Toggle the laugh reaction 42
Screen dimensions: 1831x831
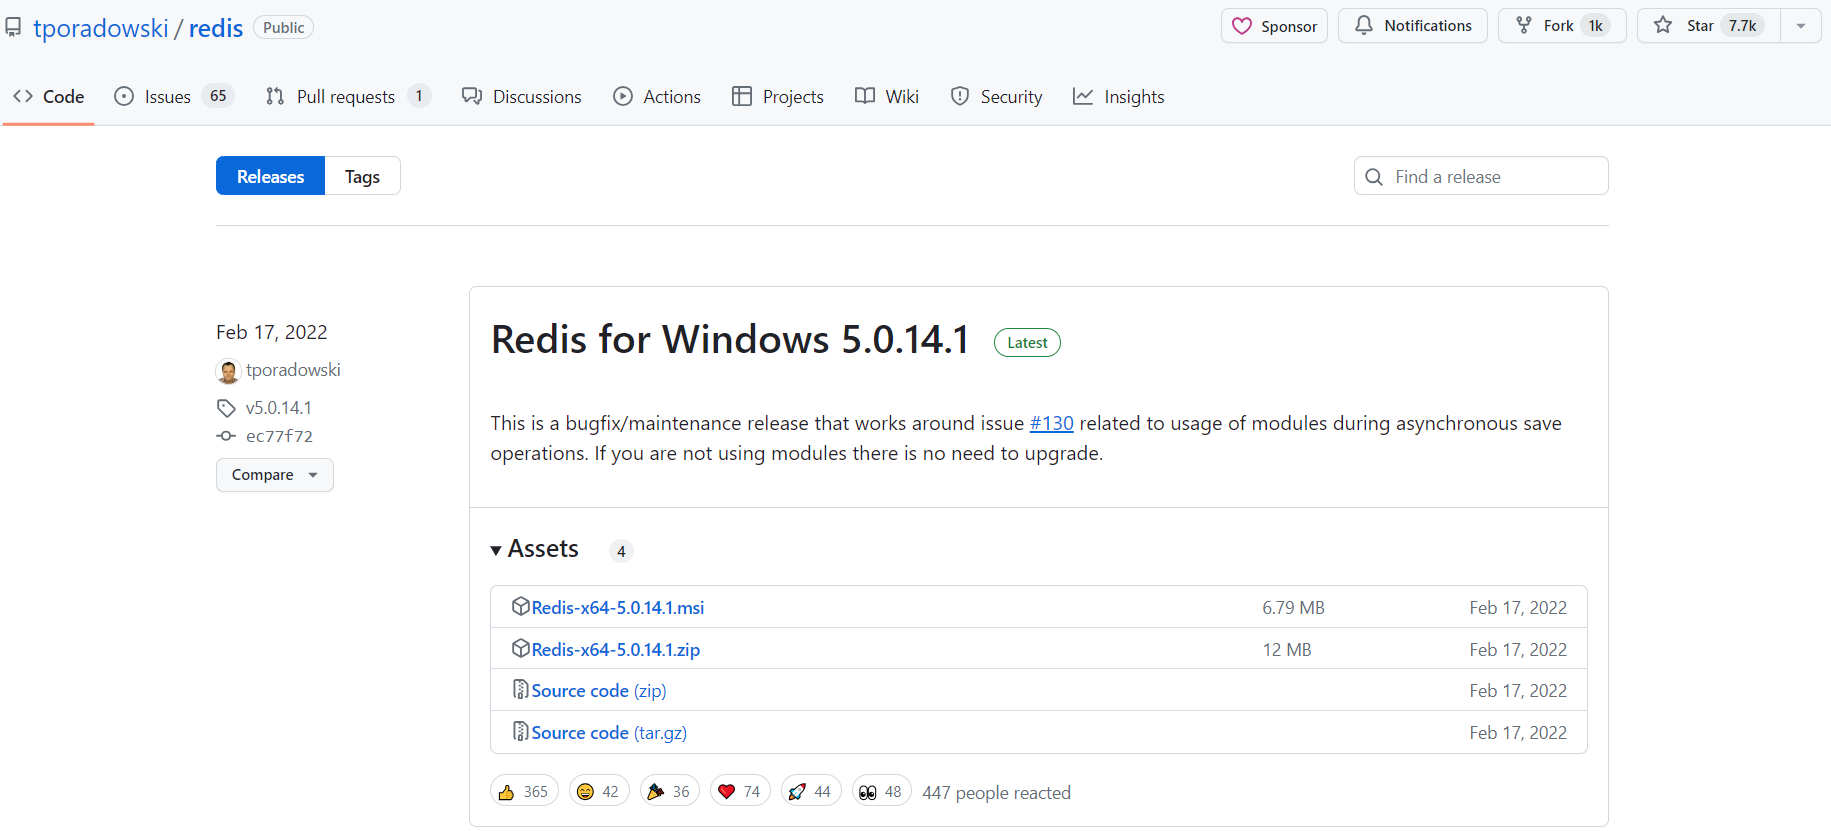[599, 791]
